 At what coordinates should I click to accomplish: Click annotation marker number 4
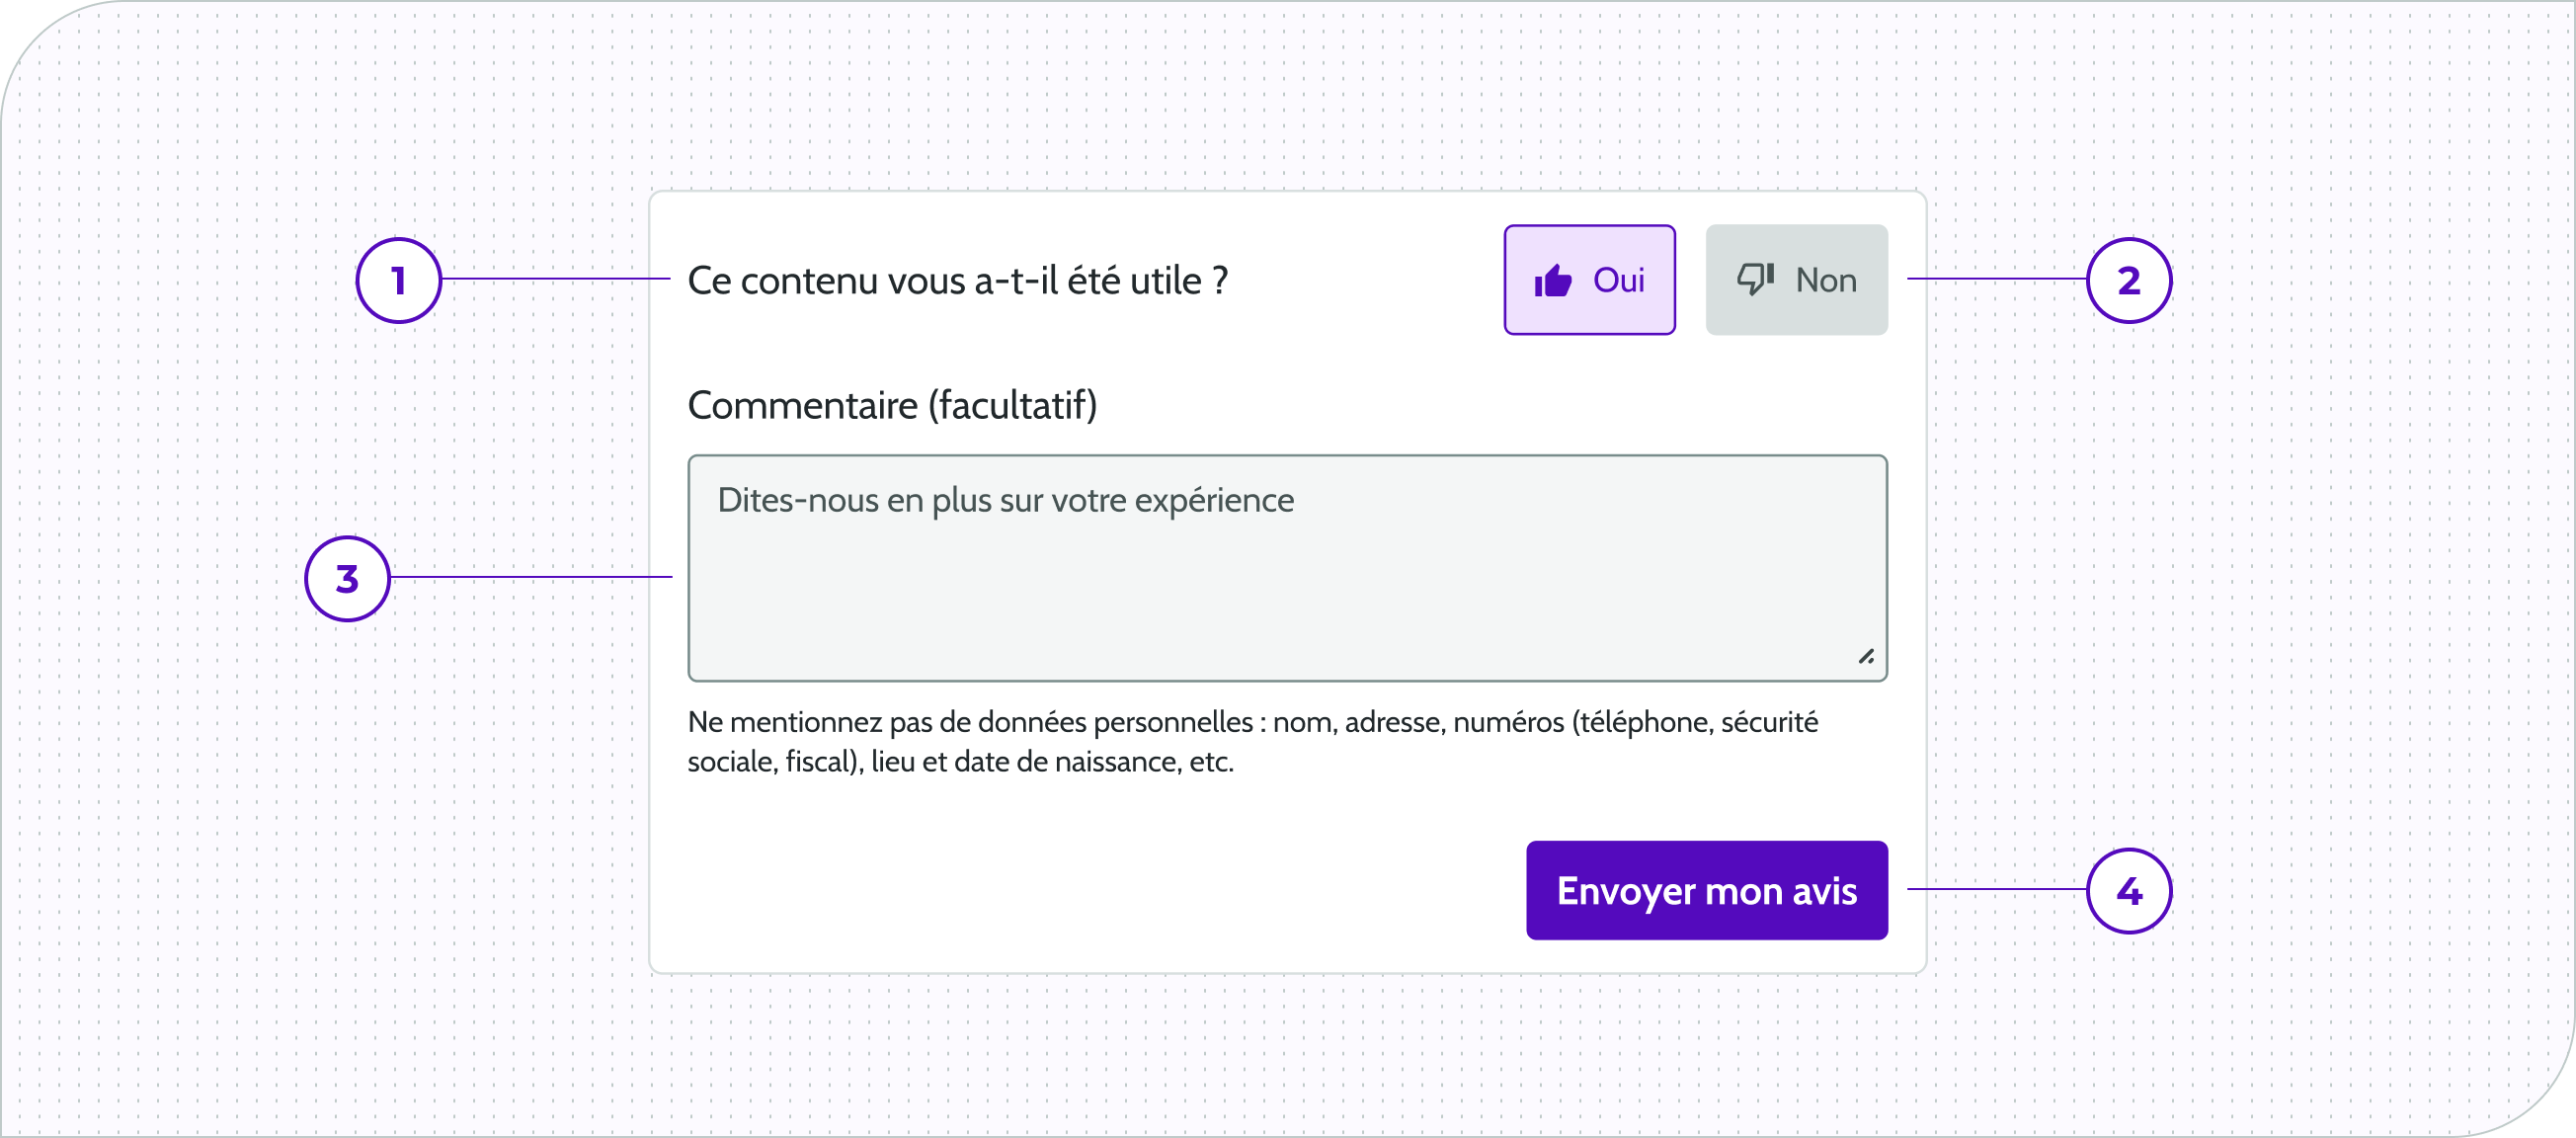pos(2129,890)
